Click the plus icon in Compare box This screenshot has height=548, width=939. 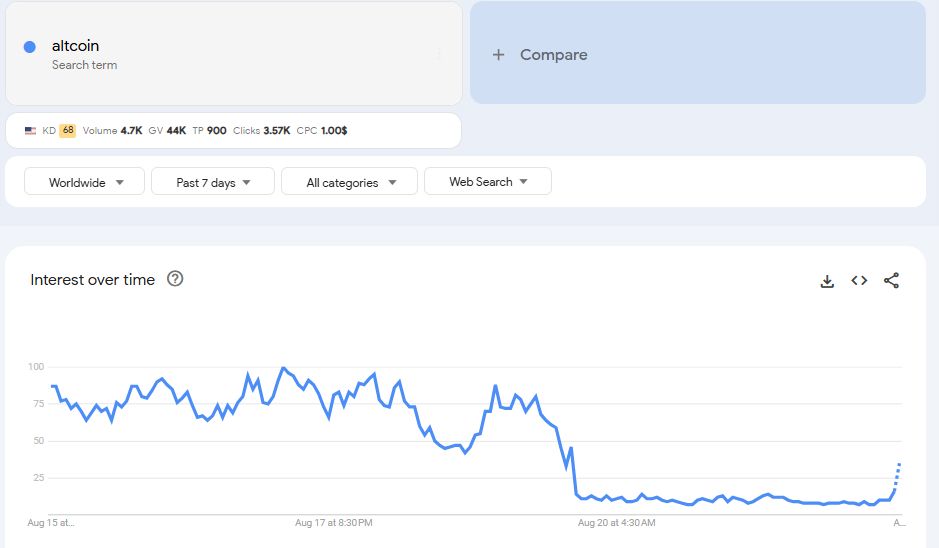coord(498,55)
